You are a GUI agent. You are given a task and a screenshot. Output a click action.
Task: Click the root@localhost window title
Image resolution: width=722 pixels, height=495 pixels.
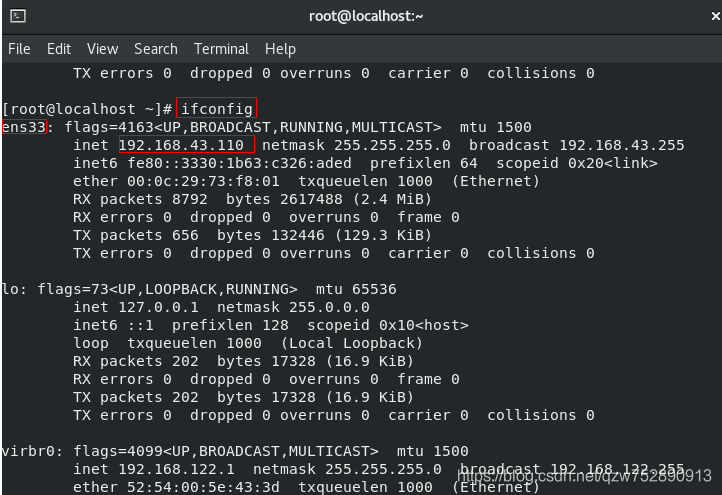(x=366, y=16)
